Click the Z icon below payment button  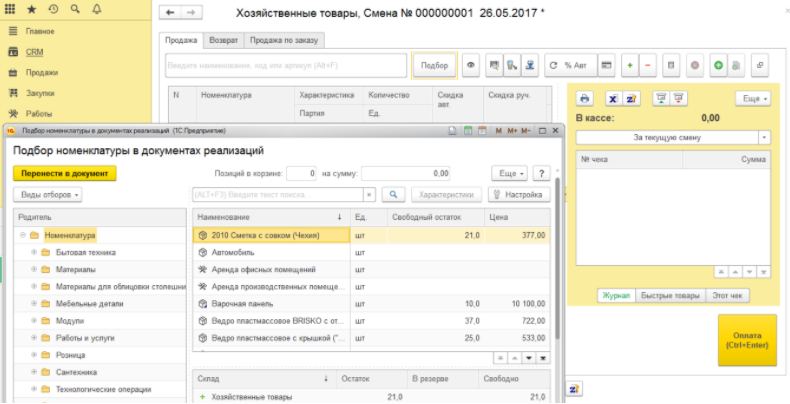574,389
